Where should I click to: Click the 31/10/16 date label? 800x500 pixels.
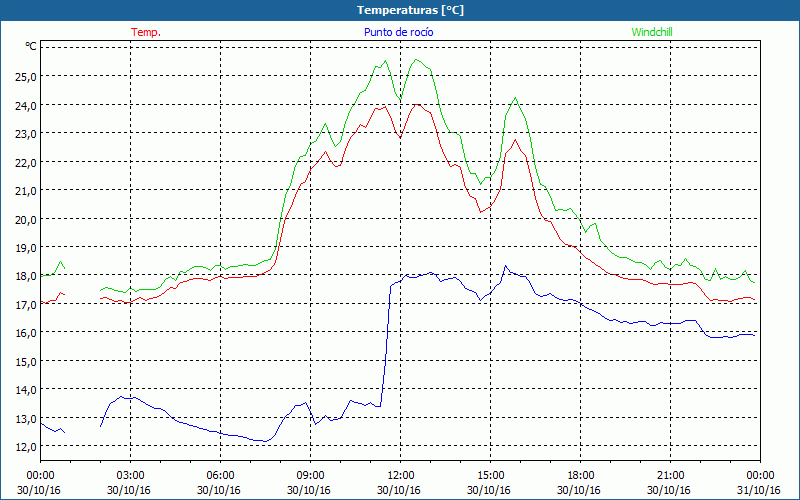point(759,490)
